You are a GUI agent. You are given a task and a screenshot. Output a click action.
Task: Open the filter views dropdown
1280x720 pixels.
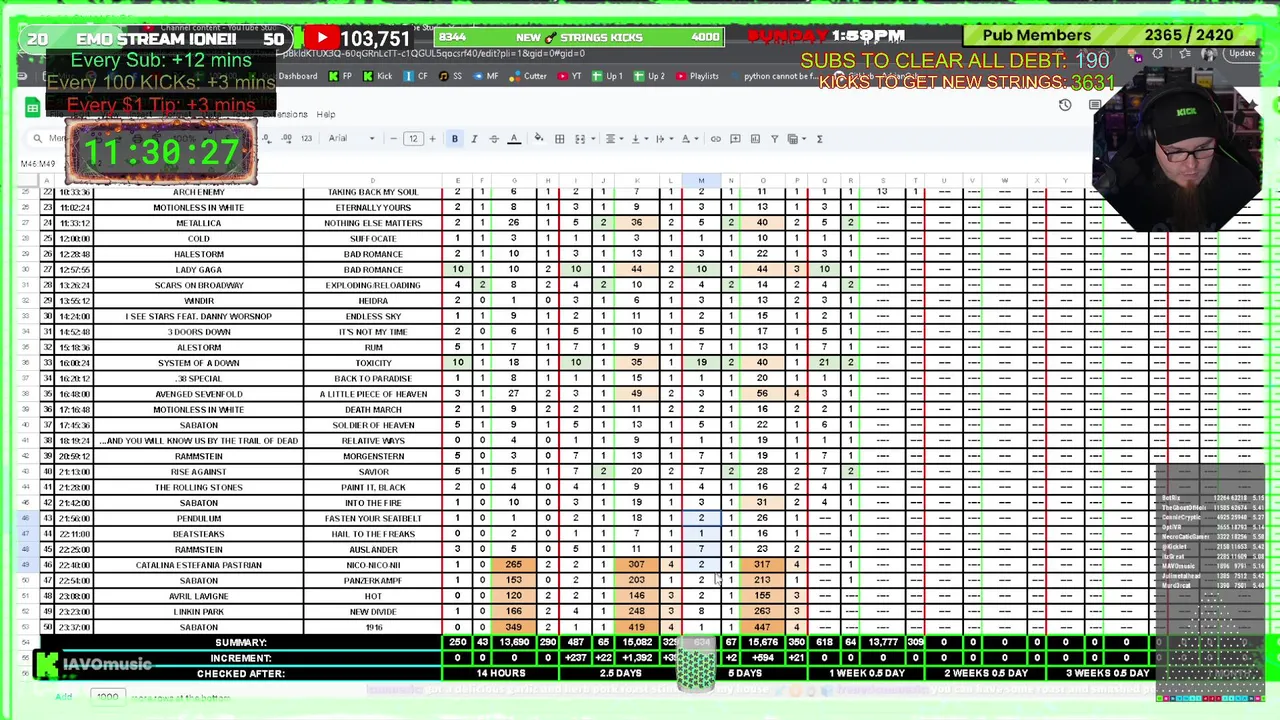(796, 139)
